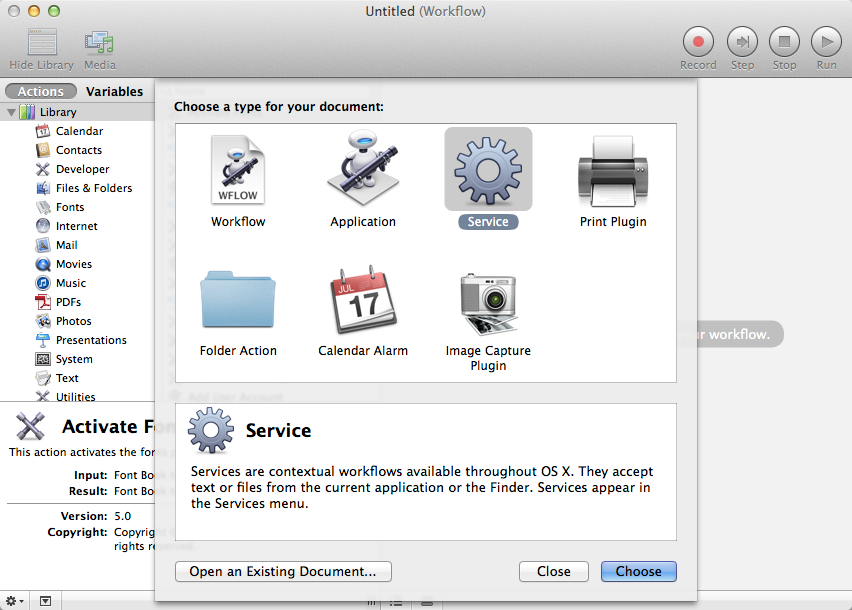Select the Movies category

point(74,264)
